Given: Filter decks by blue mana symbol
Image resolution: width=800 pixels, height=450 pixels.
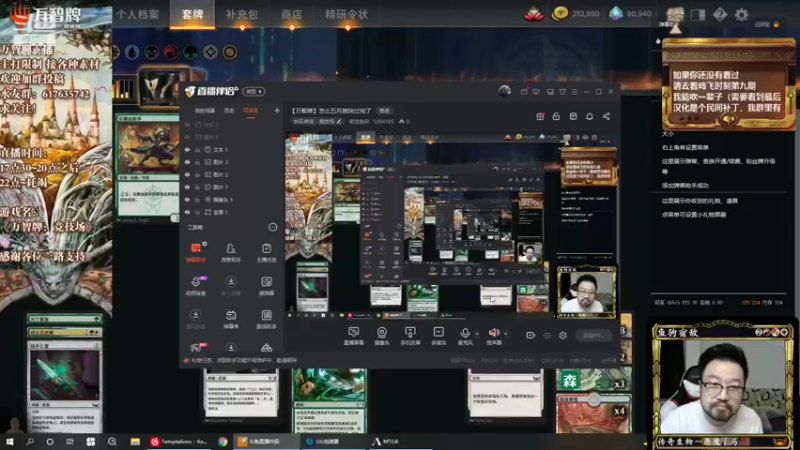Looking at the screenshot, I should point(132,52).
